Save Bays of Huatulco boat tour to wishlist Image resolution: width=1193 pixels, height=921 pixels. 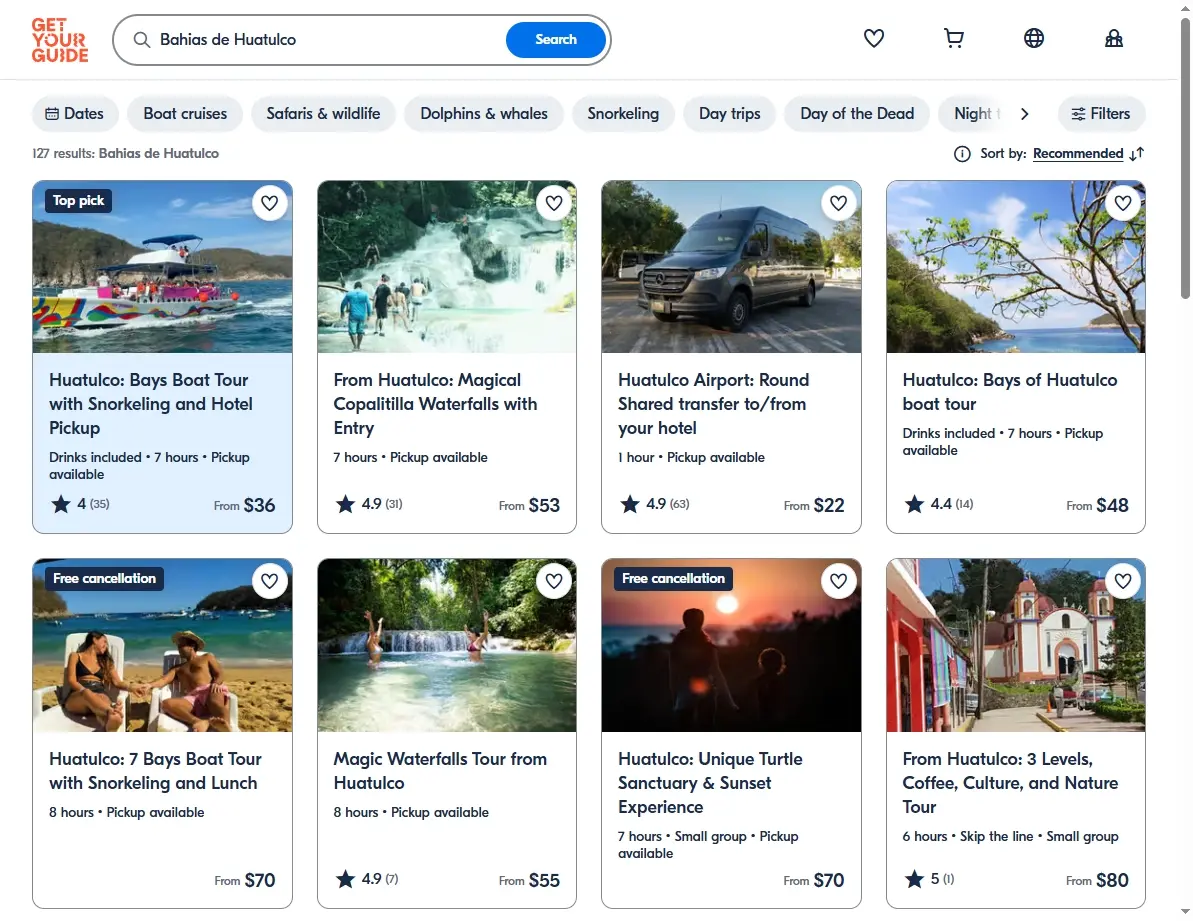1123,203
